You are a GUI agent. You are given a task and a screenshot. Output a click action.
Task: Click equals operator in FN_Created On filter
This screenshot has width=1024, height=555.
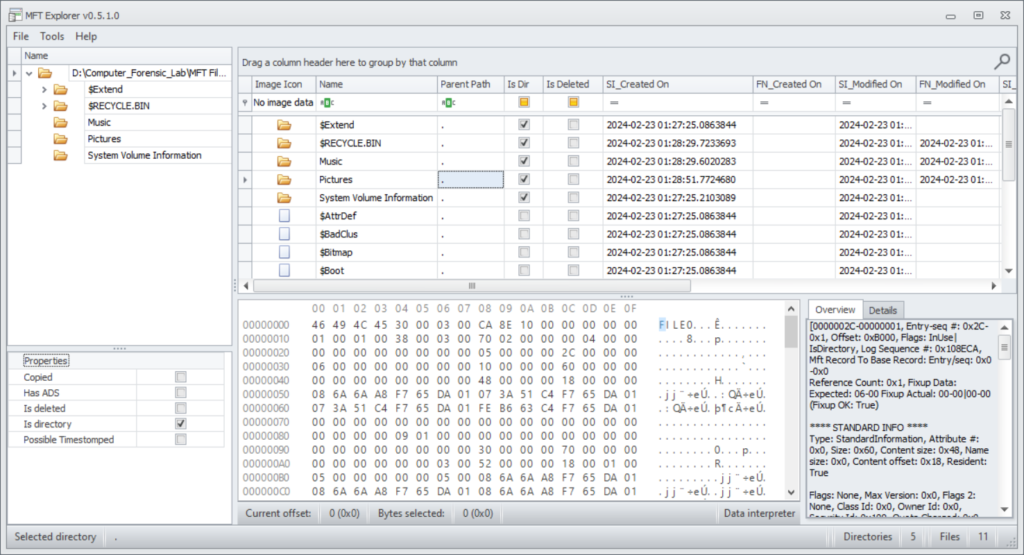click(x=763, y=103)
